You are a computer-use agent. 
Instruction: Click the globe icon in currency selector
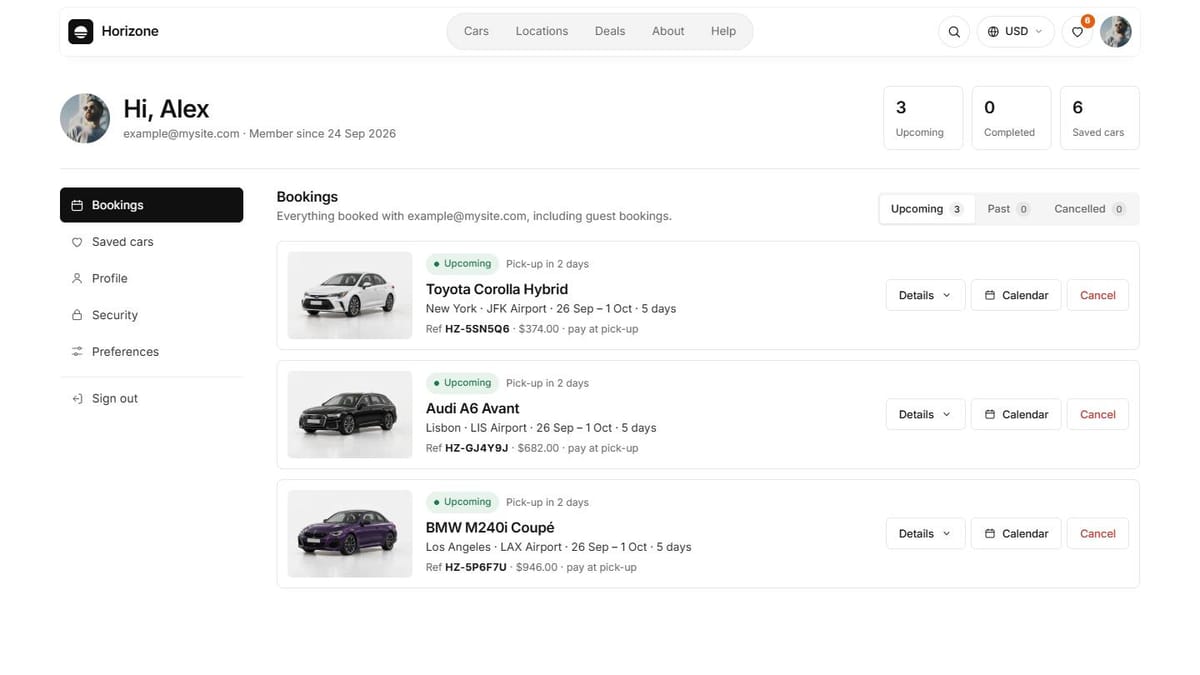click(x=993, y=32)
